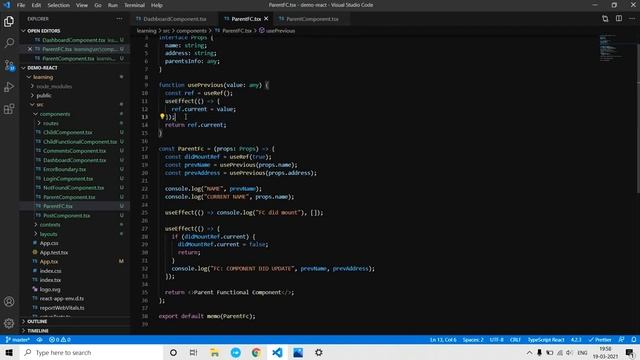Open the Source Control view
640x360 pixels.
point(9,65)
